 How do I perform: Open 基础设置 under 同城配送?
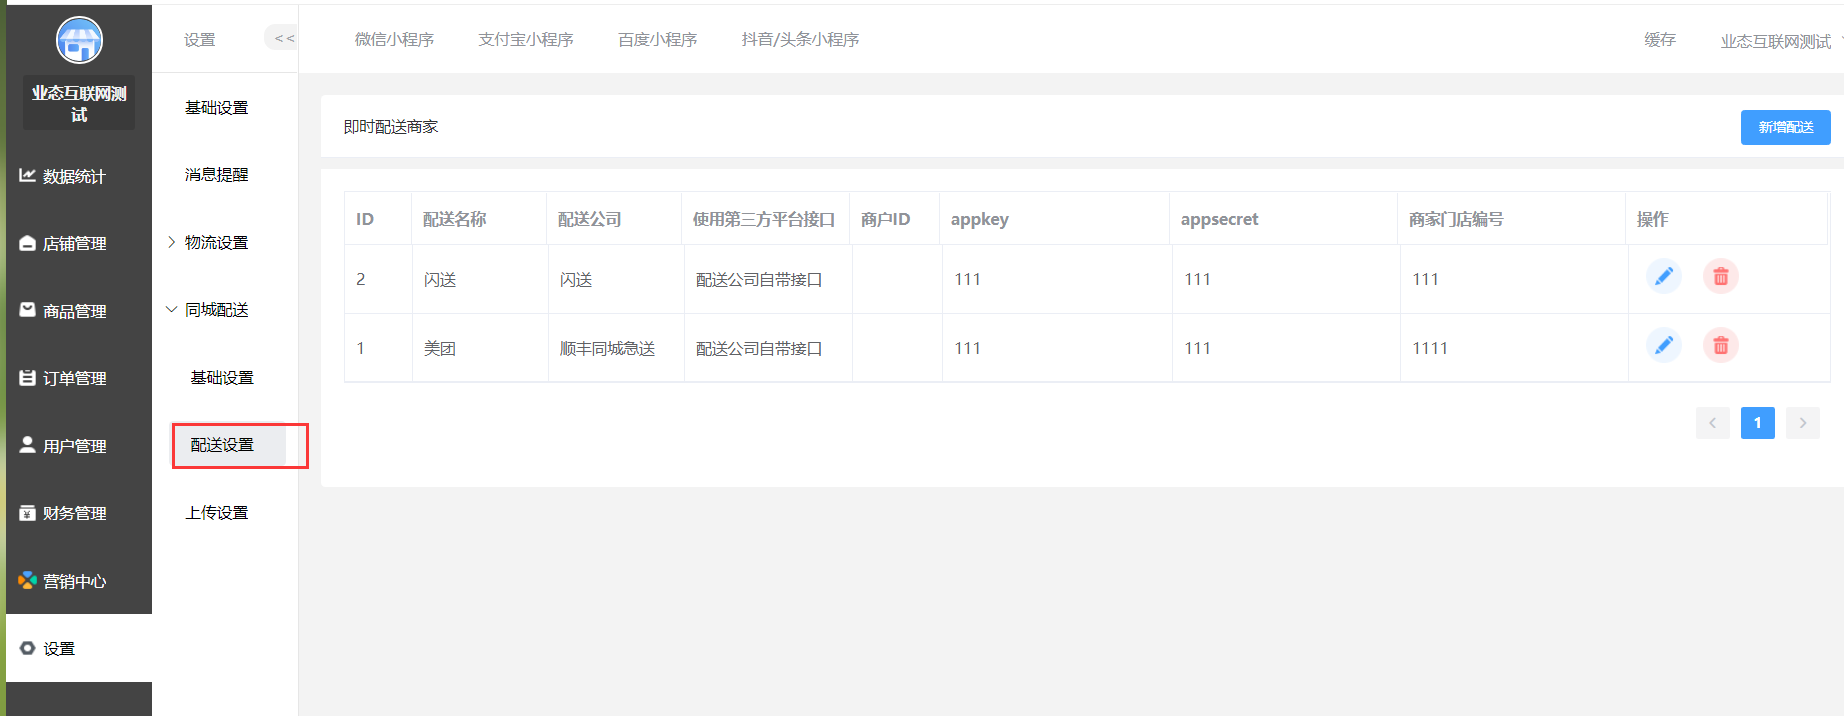tap(222, 377)
